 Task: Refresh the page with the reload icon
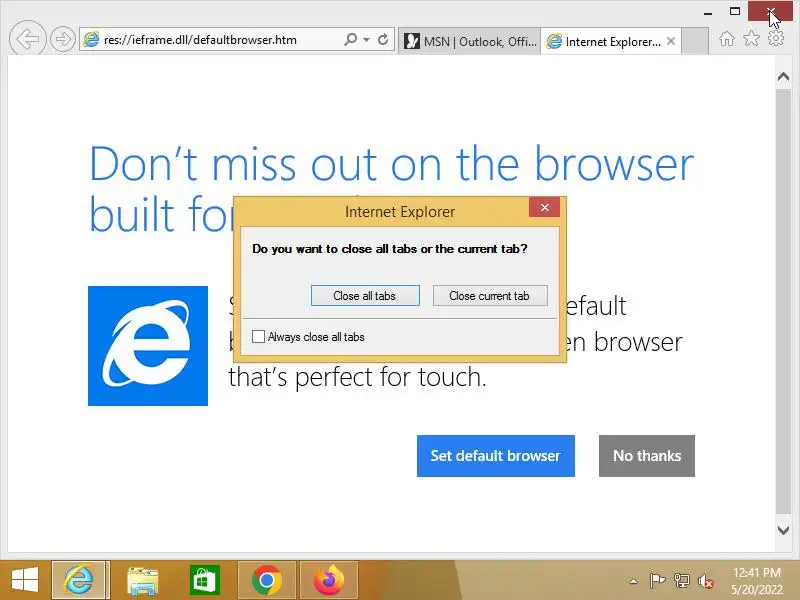(x=383, y=39)
